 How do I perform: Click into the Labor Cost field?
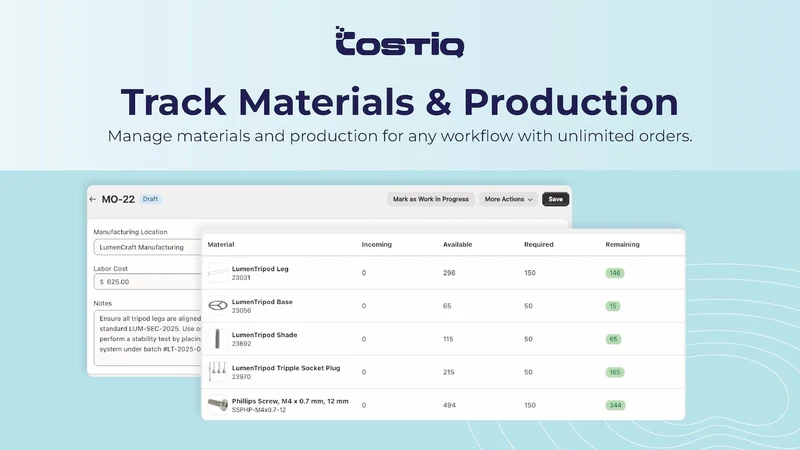tap(148, 282)
